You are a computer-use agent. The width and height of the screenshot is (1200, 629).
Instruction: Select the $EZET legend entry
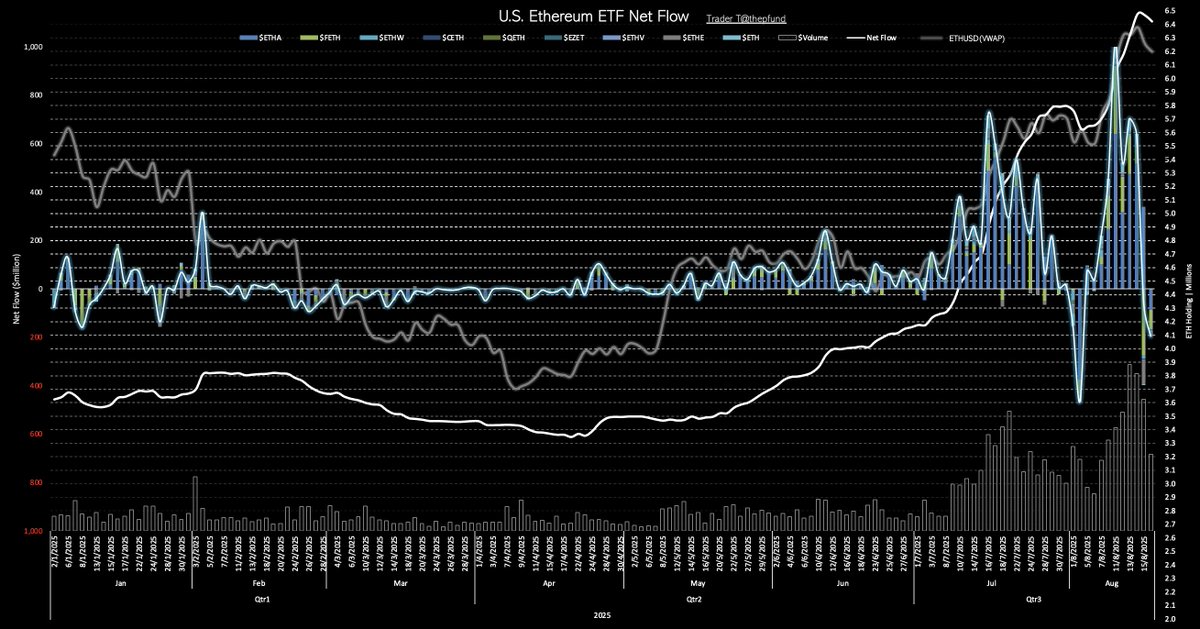(565, 37)
